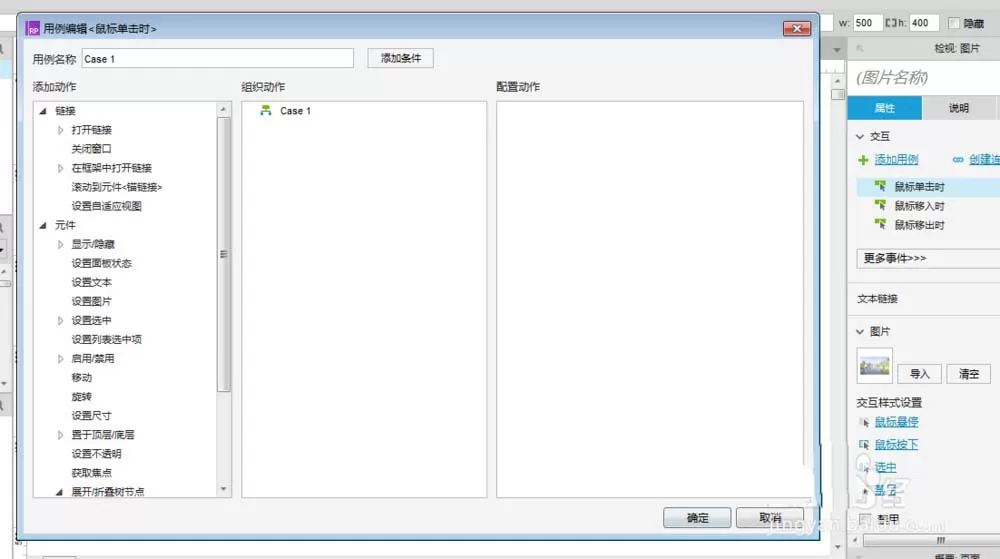Click the action list scrollbar down arrow
Screen dimensions: 1000x559
(x=223, y=490)
